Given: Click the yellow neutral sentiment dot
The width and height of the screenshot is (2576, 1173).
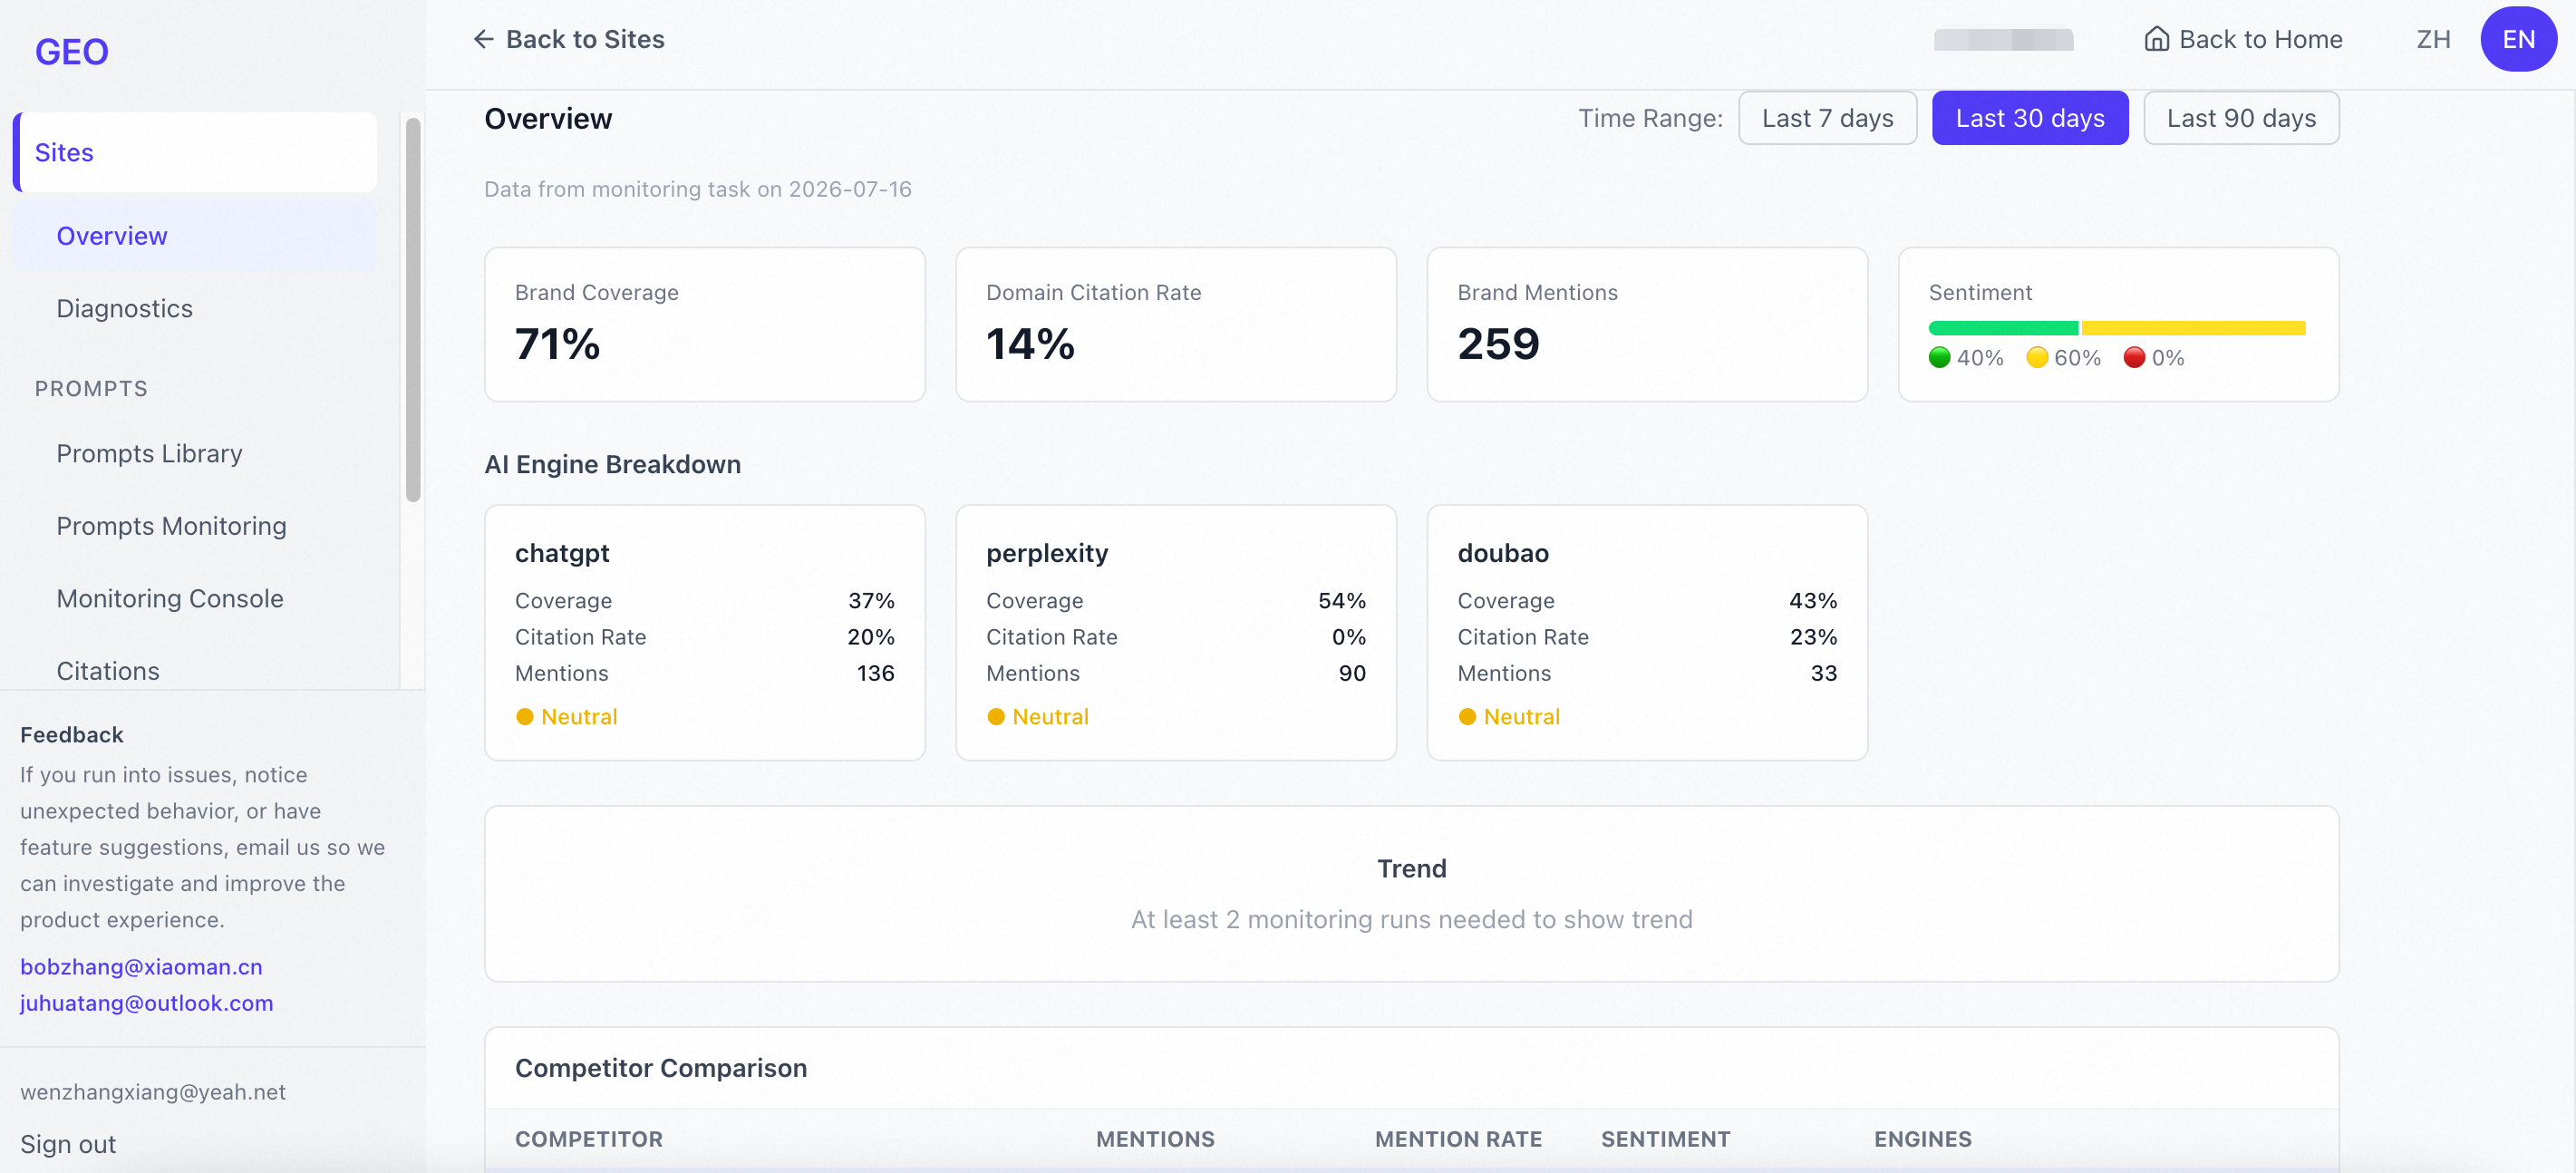Looking at the screenshot, I should tap(2036, 358).
